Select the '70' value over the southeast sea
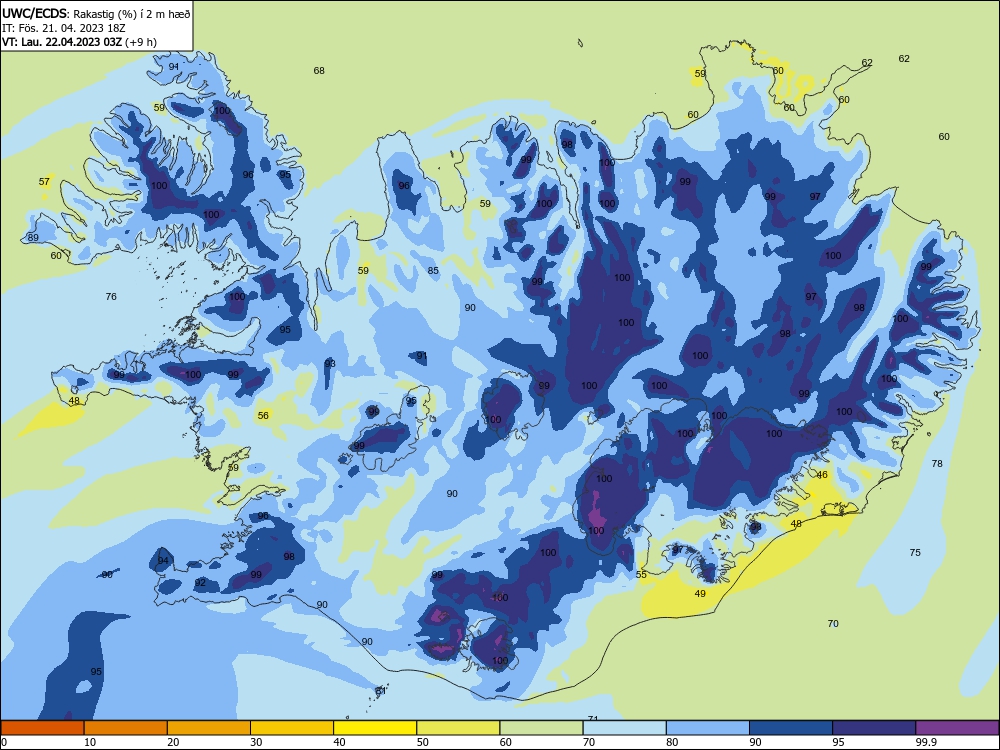The image size is (1000, 750). tap(833, 624)
